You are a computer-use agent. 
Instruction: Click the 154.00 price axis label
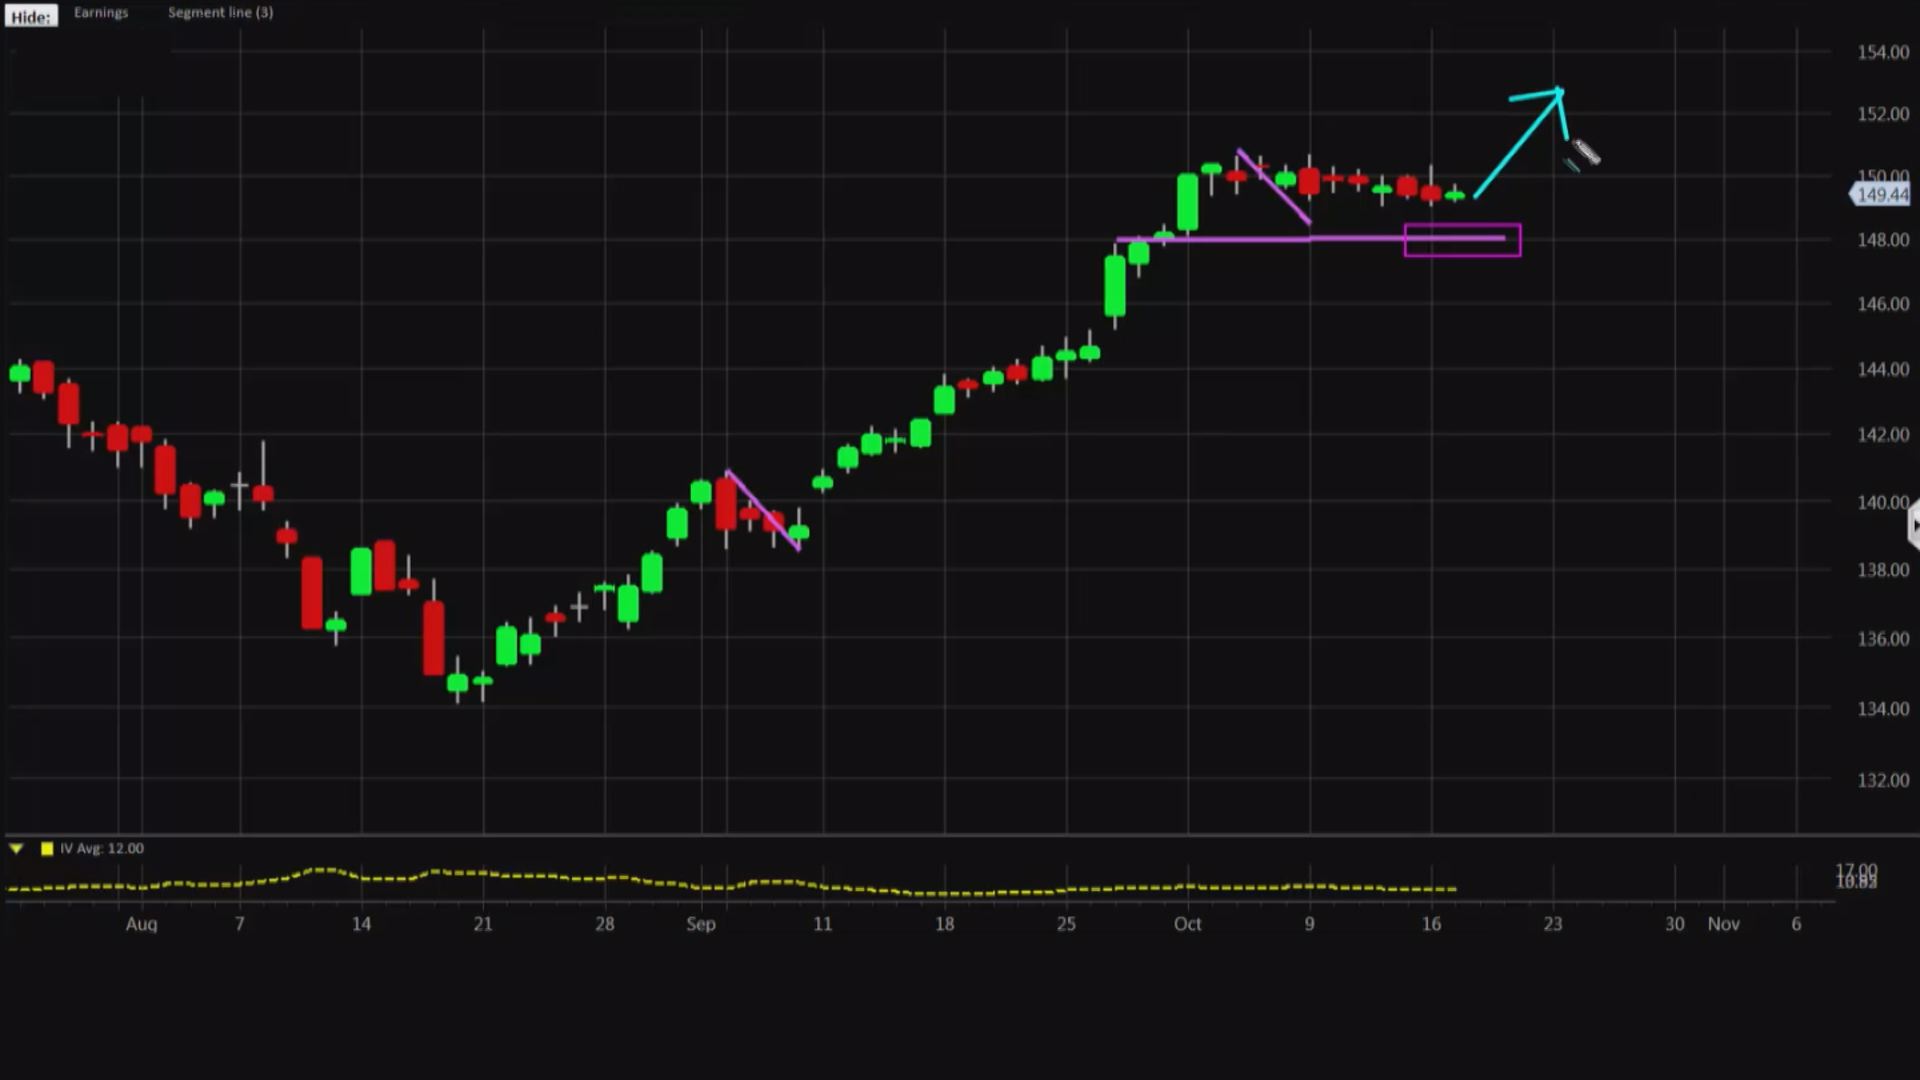[x=1883, y=52]
